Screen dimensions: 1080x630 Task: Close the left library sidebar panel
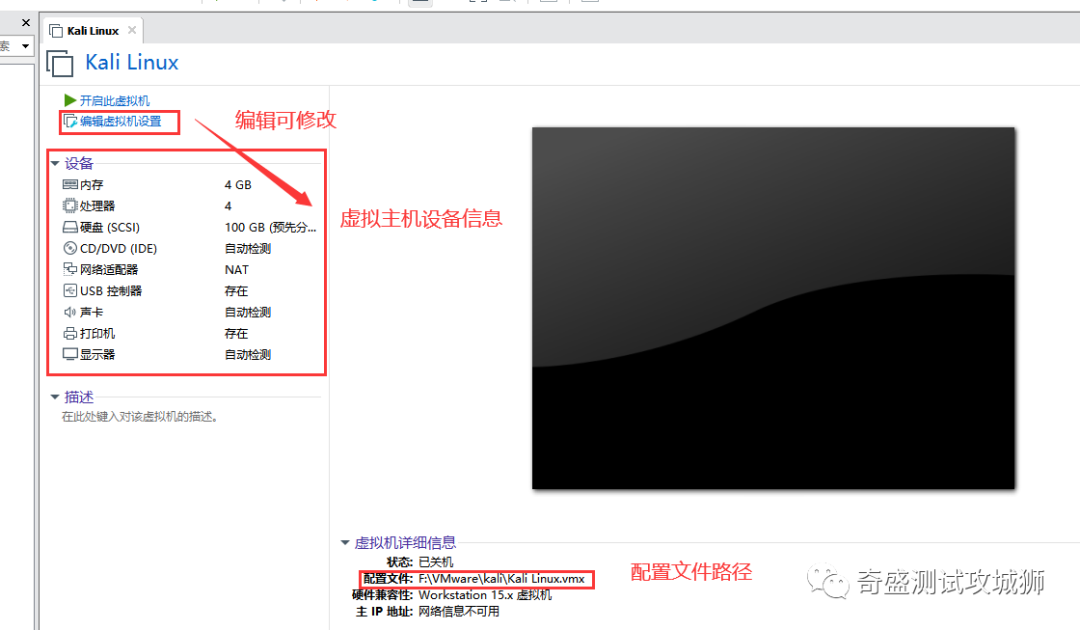(25, 23)
